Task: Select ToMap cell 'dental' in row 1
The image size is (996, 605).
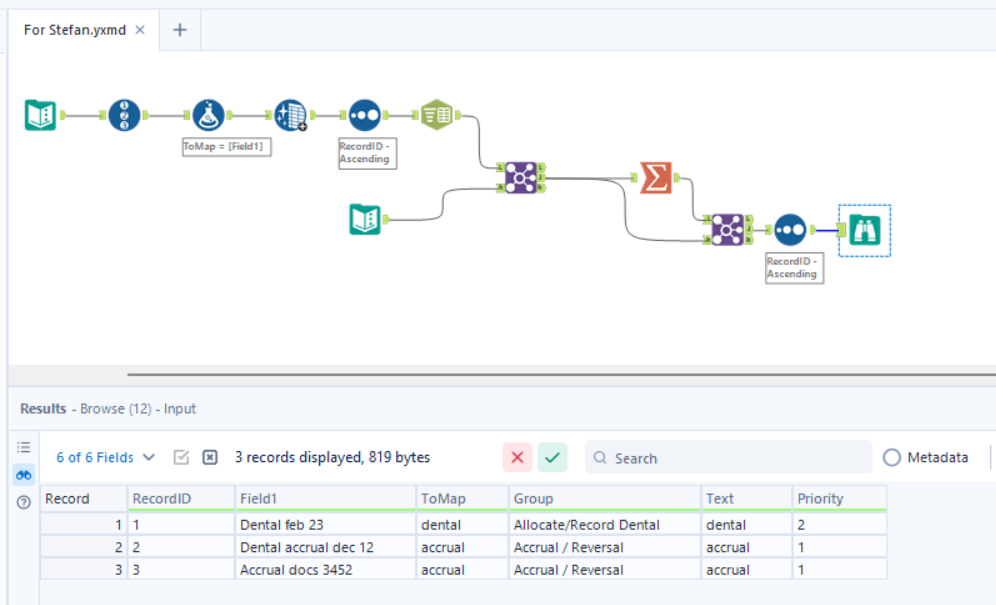Action: 462,524
